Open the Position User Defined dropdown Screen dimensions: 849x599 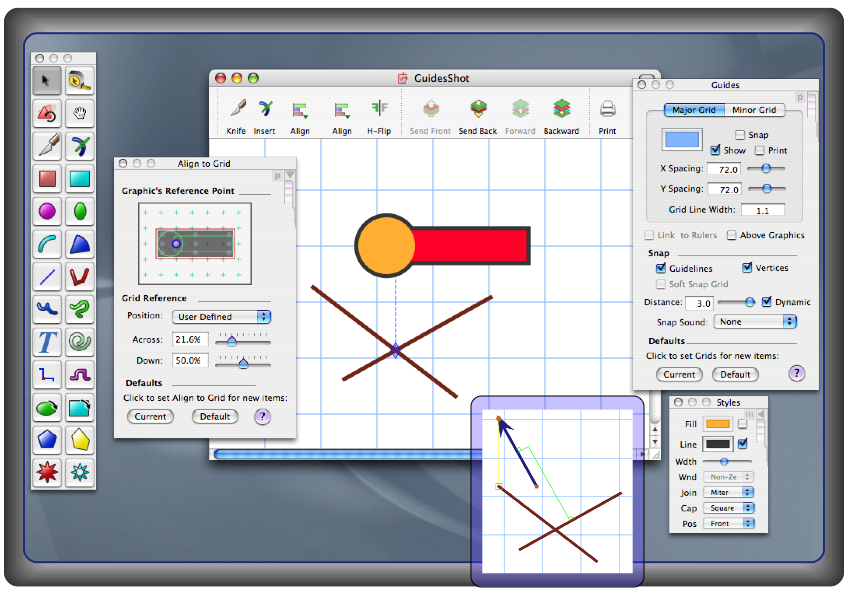[221, 317]
